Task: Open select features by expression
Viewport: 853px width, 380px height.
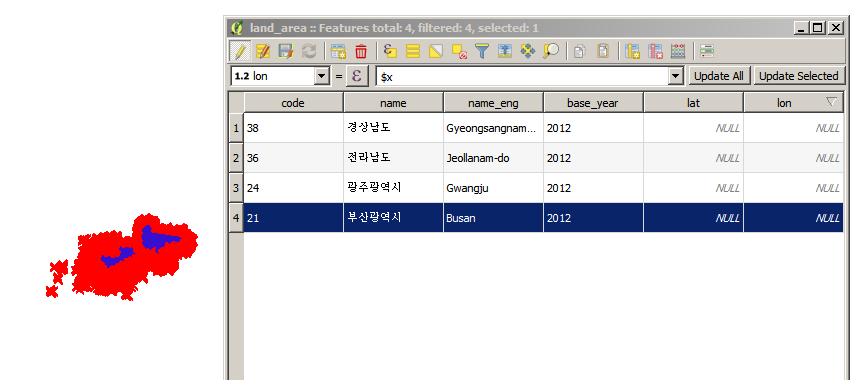Action: [x=390, y=51]
